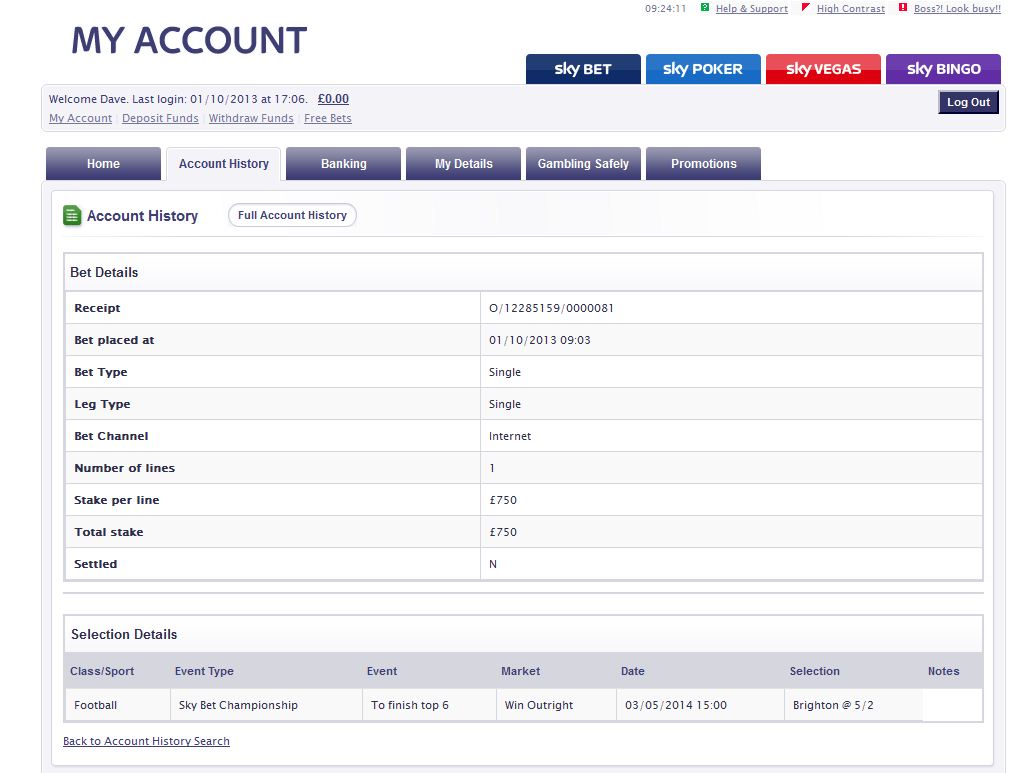Image resolution: width=1036 pixels, height=773 pixels.
Task: Click the To finish top 6 cell
Action: (x=429, y=705)
